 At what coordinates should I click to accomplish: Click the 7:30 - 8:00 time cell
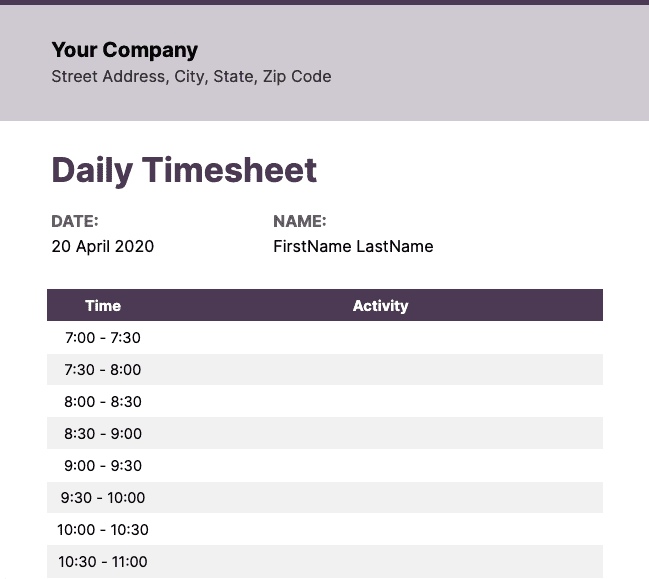tap(103, 370)
